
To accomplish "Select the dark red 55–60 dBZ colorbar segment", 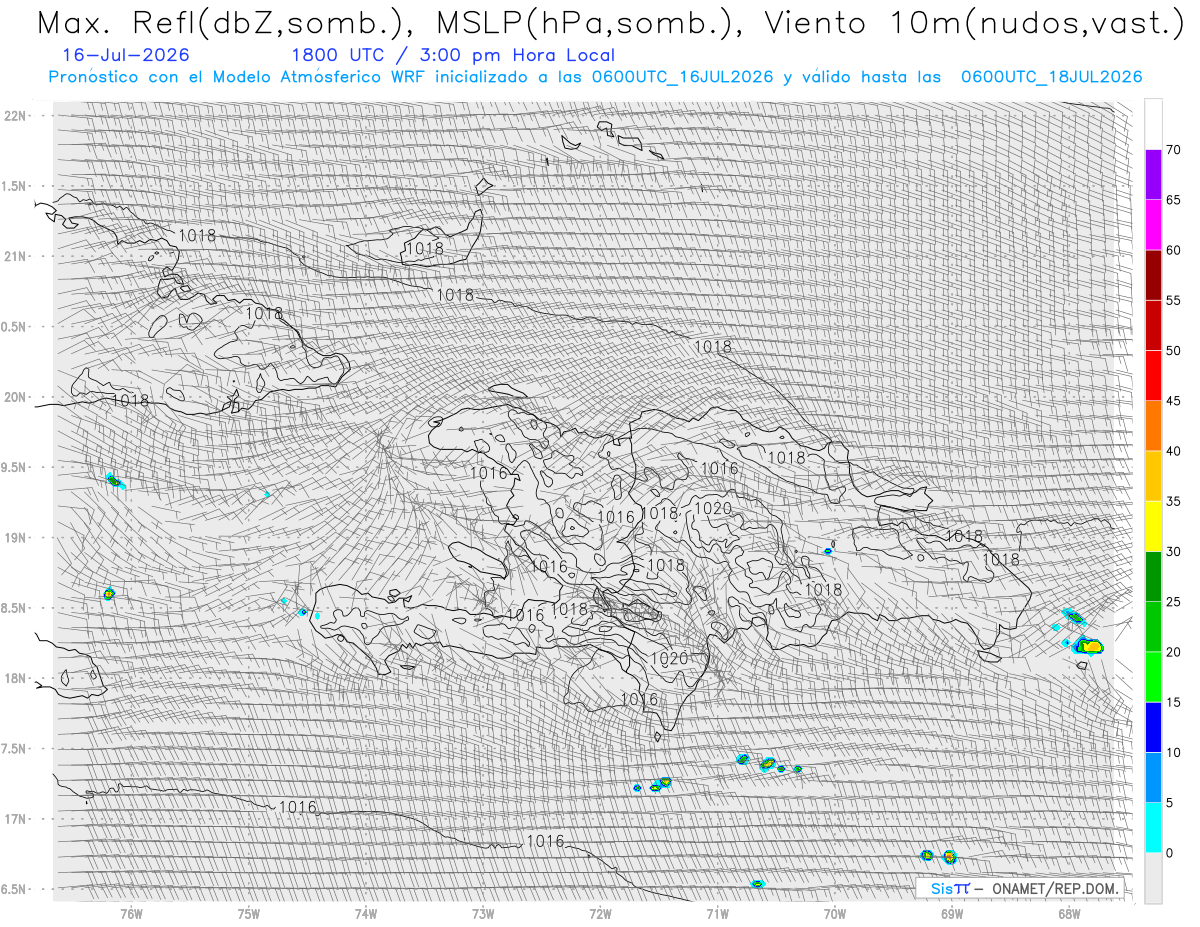I will tap(1153, 275).
